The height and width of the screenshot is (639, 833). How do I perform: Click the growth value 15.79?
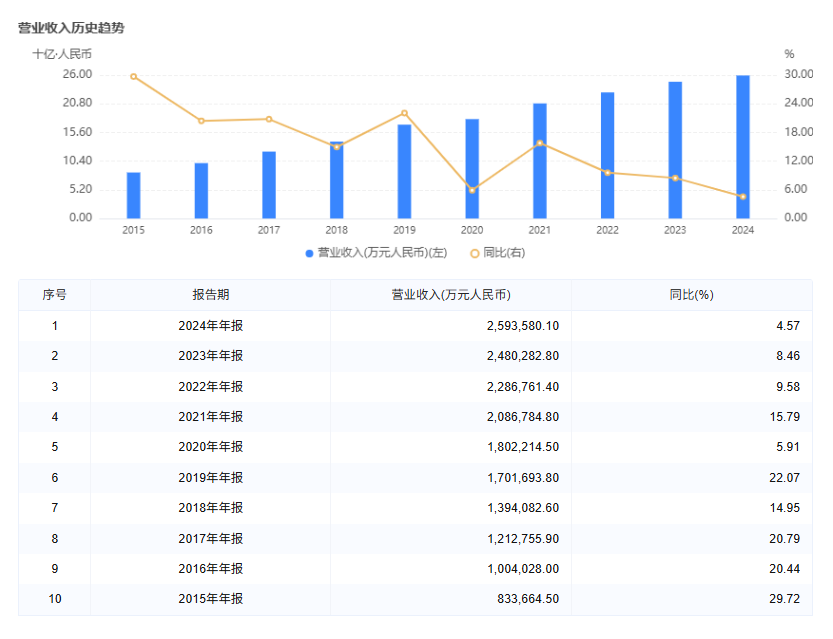tap(785, 417)
